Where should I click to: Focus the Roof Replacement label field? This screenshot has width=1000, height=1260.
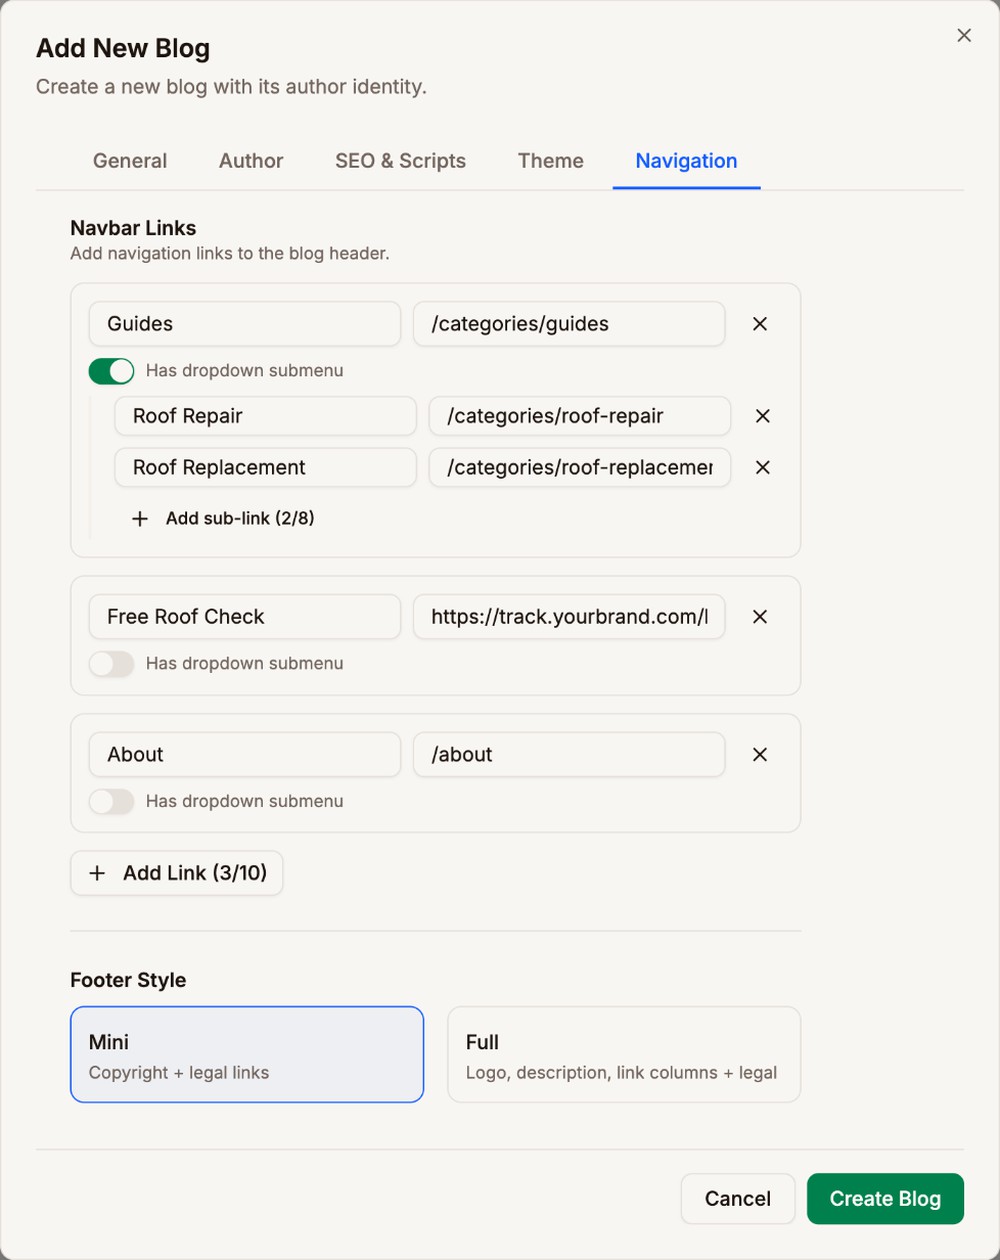click(x=266, y=467)
